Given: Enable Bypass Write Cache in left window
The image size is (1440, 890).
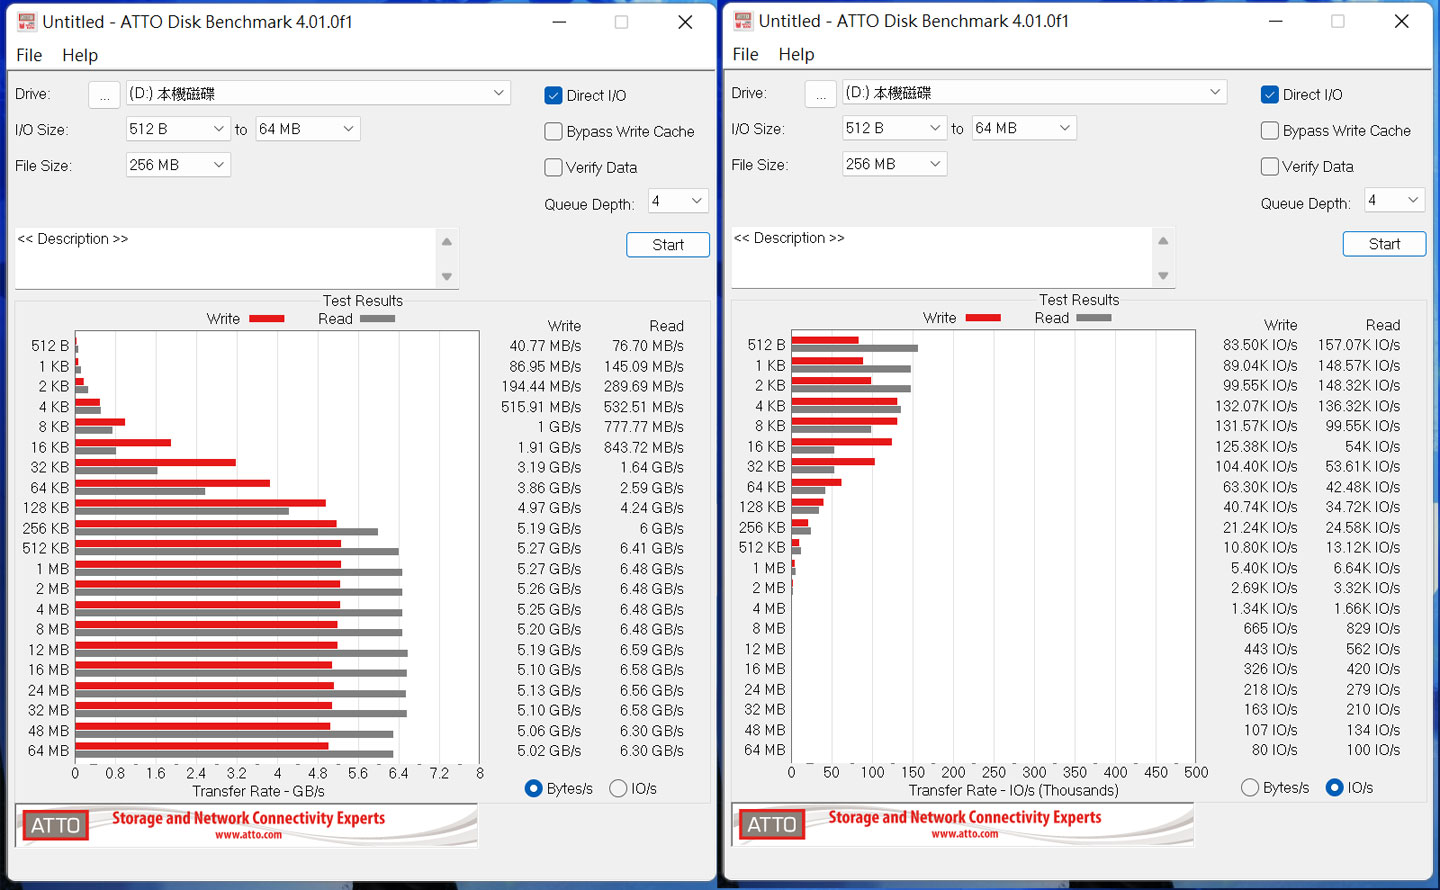Looking at the screenshot, I should pos(553,132).
